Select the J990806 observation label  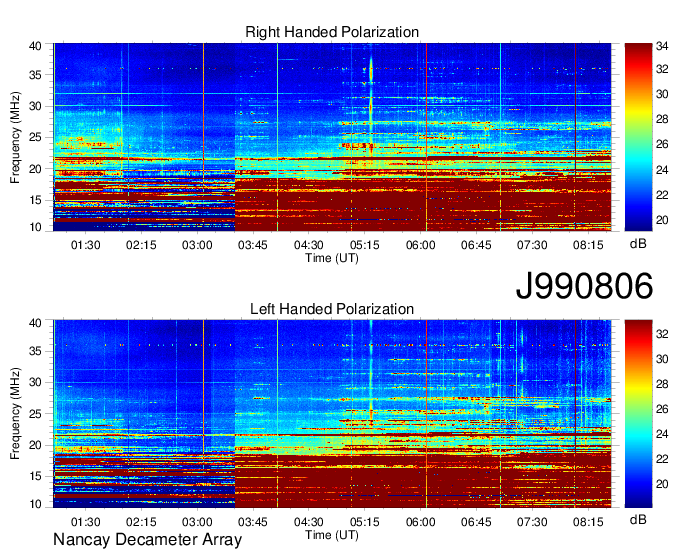[x=584, y=286]
